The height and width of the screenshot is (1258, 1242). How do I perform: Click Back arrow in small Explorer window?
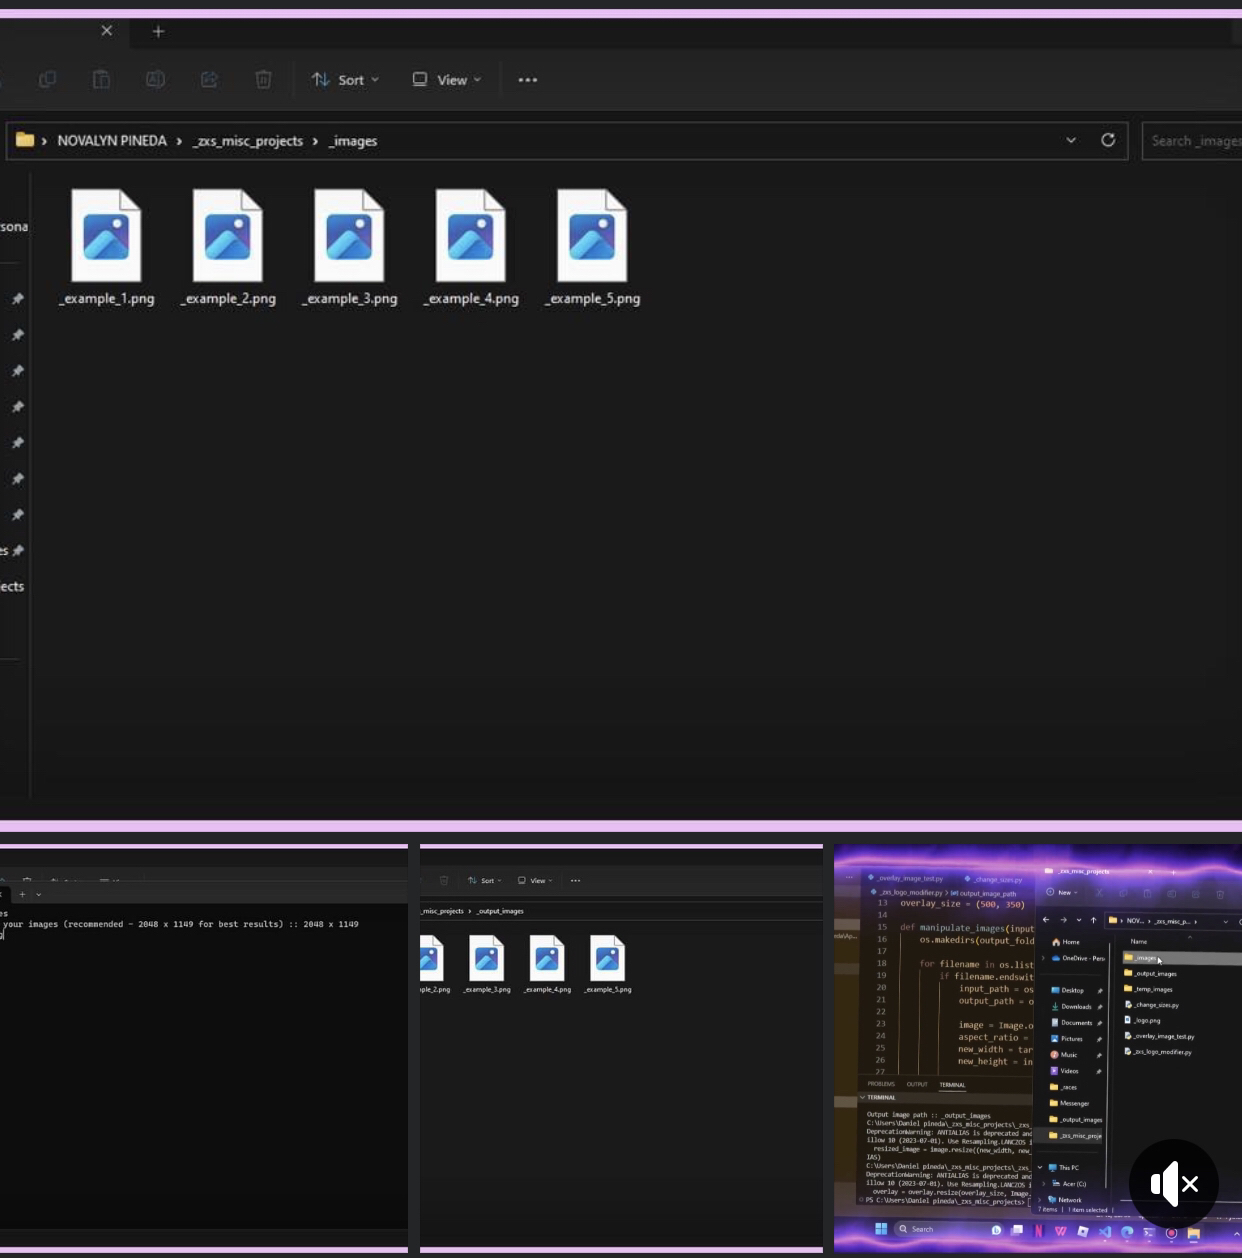tap(1046, 920)
